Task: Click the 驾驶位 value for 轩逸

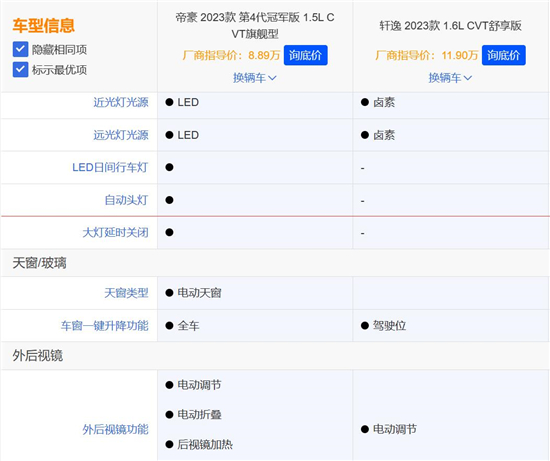Action: pyautogui.click(x=389, y=326)
